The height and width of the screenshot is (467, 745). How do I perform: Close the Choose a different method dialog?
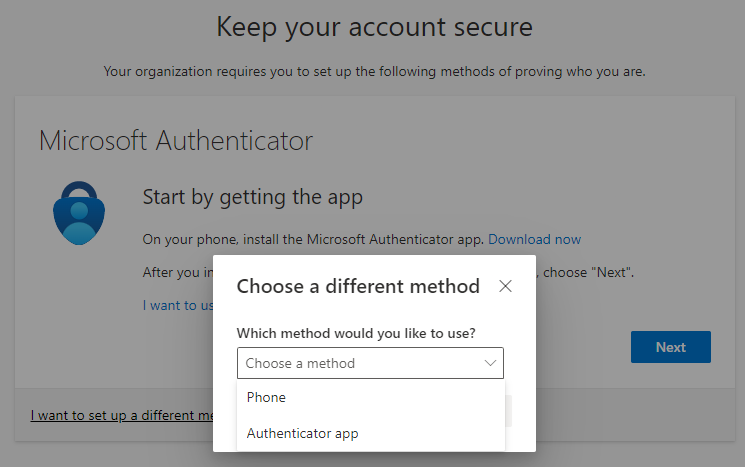point(505,287)
